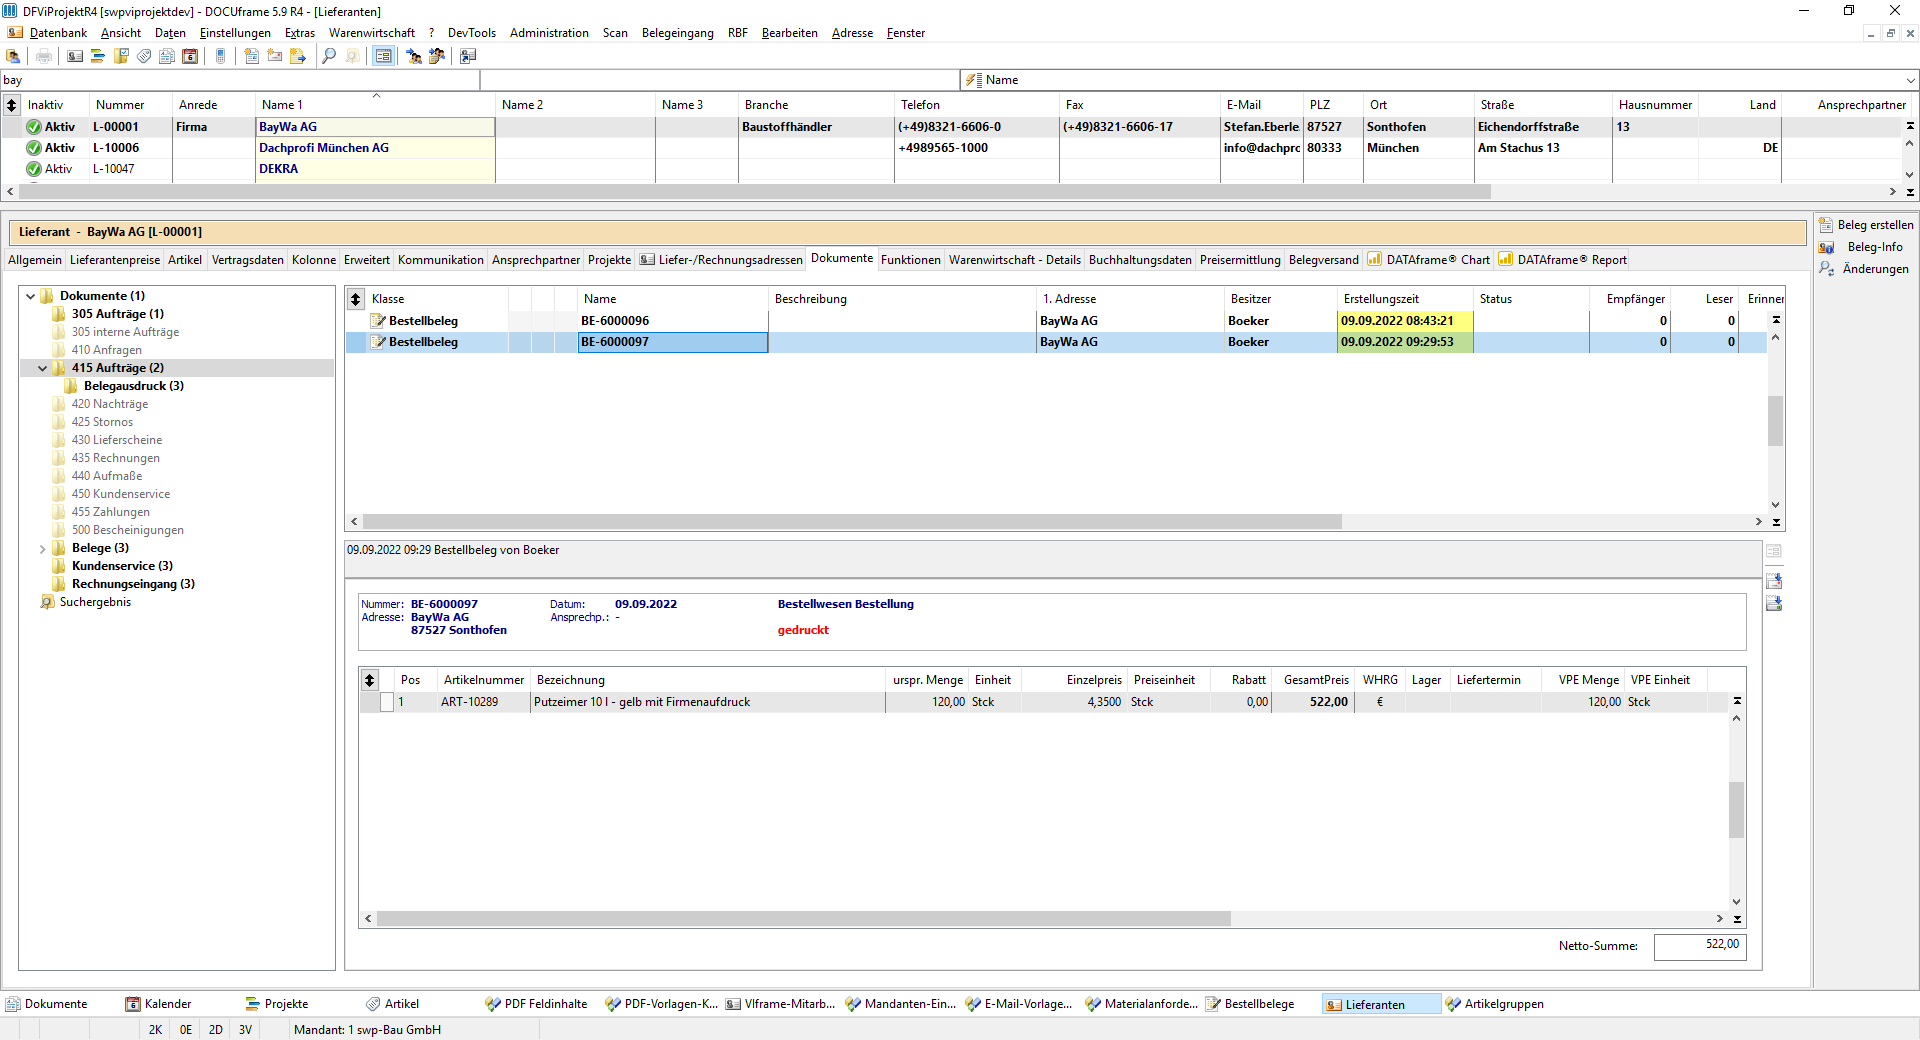The width and height of the screenshot is (1920, 1040).
Task: Click the new document toolbar icon
Action: click(252, 56)
